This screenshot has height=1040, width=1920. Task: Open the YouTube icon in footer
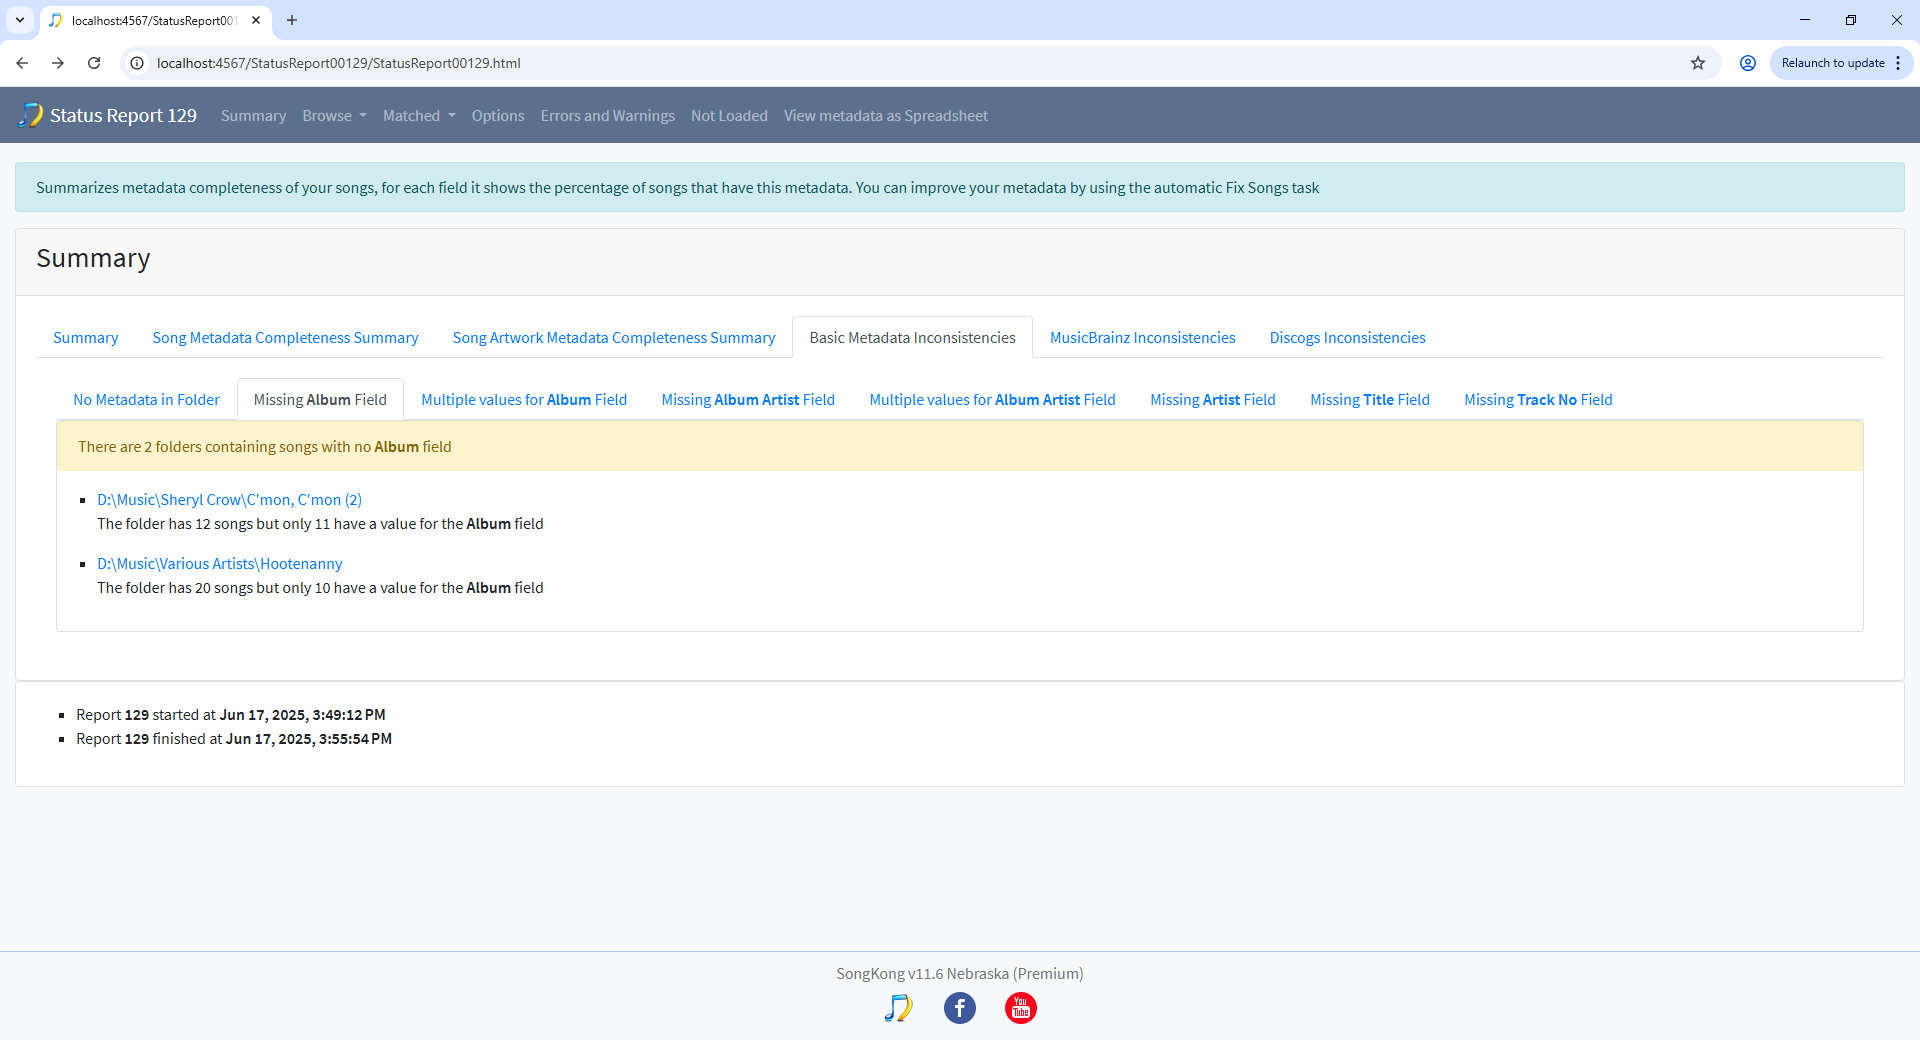(x=1021, y=1008)
